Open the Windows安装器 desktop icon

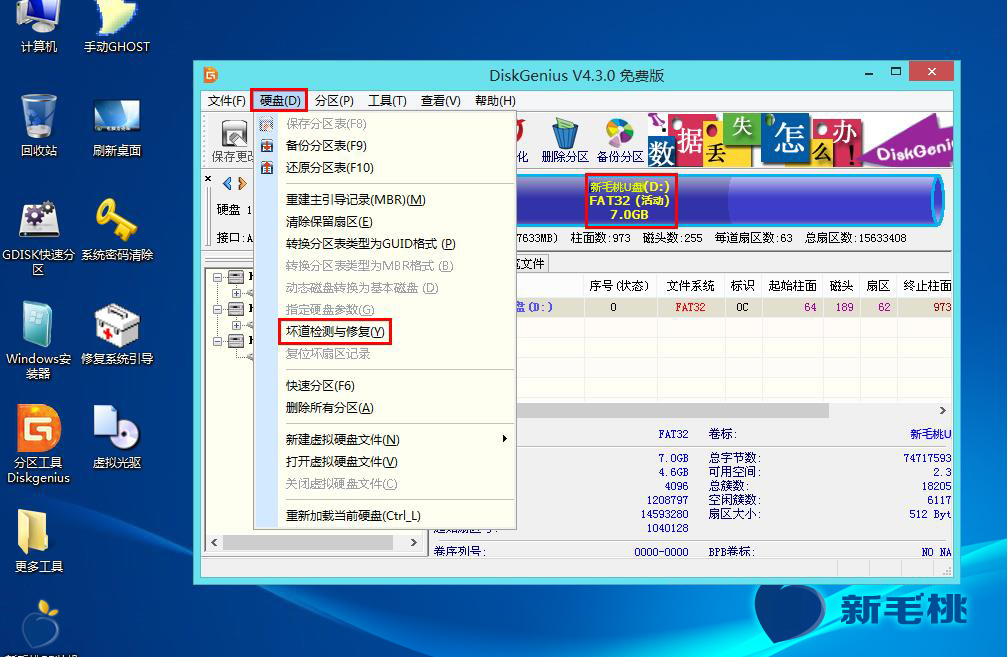click(39, 340)
